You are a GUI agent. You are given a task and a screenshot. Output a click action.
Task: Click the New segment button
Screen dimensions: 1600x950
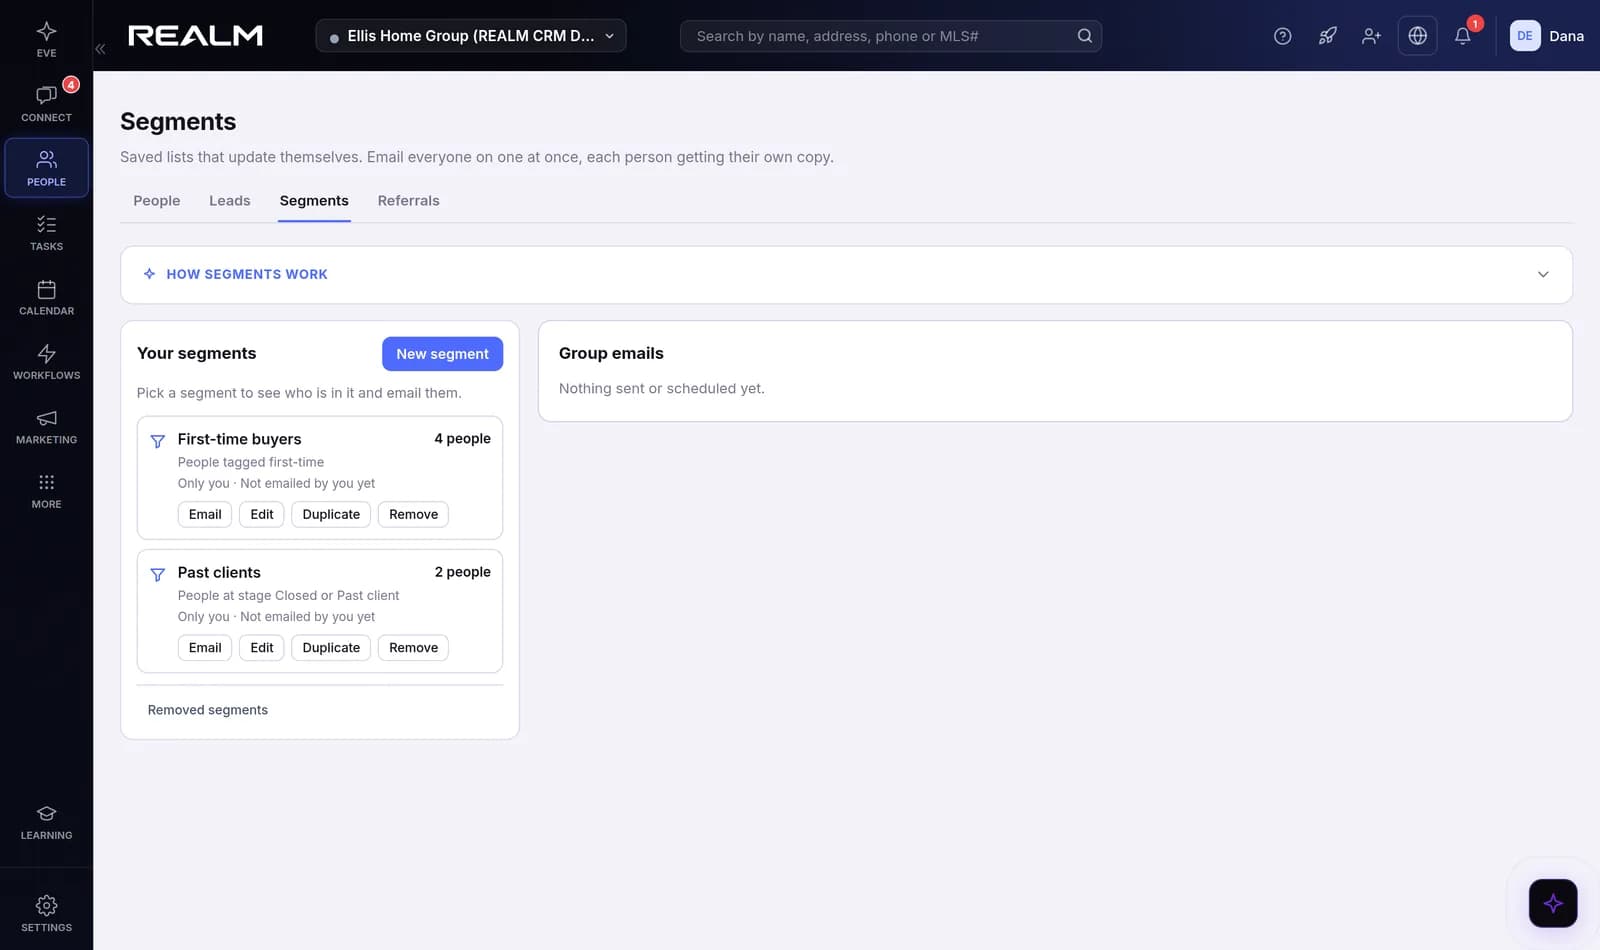click(x=442, y=354)
